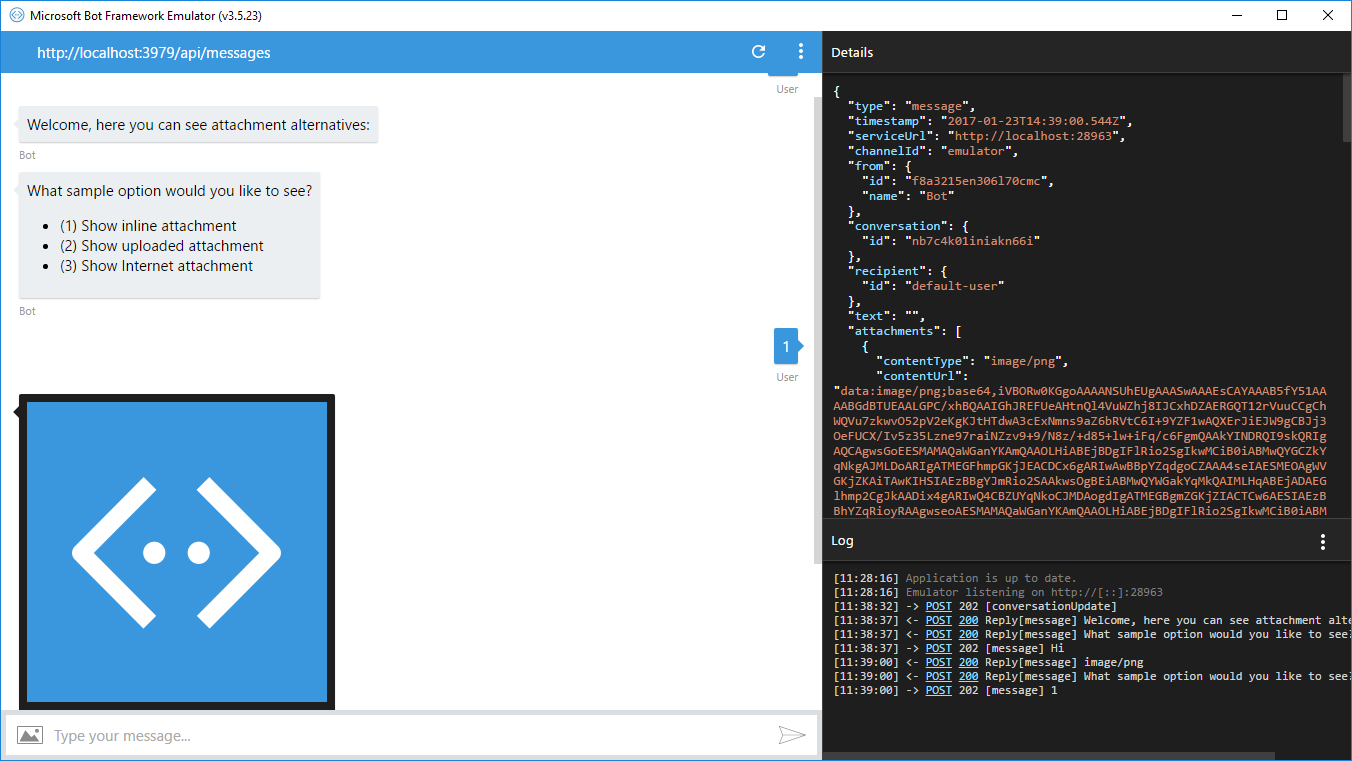Close the Bot Framework Emulator window

coord(1329,15)
